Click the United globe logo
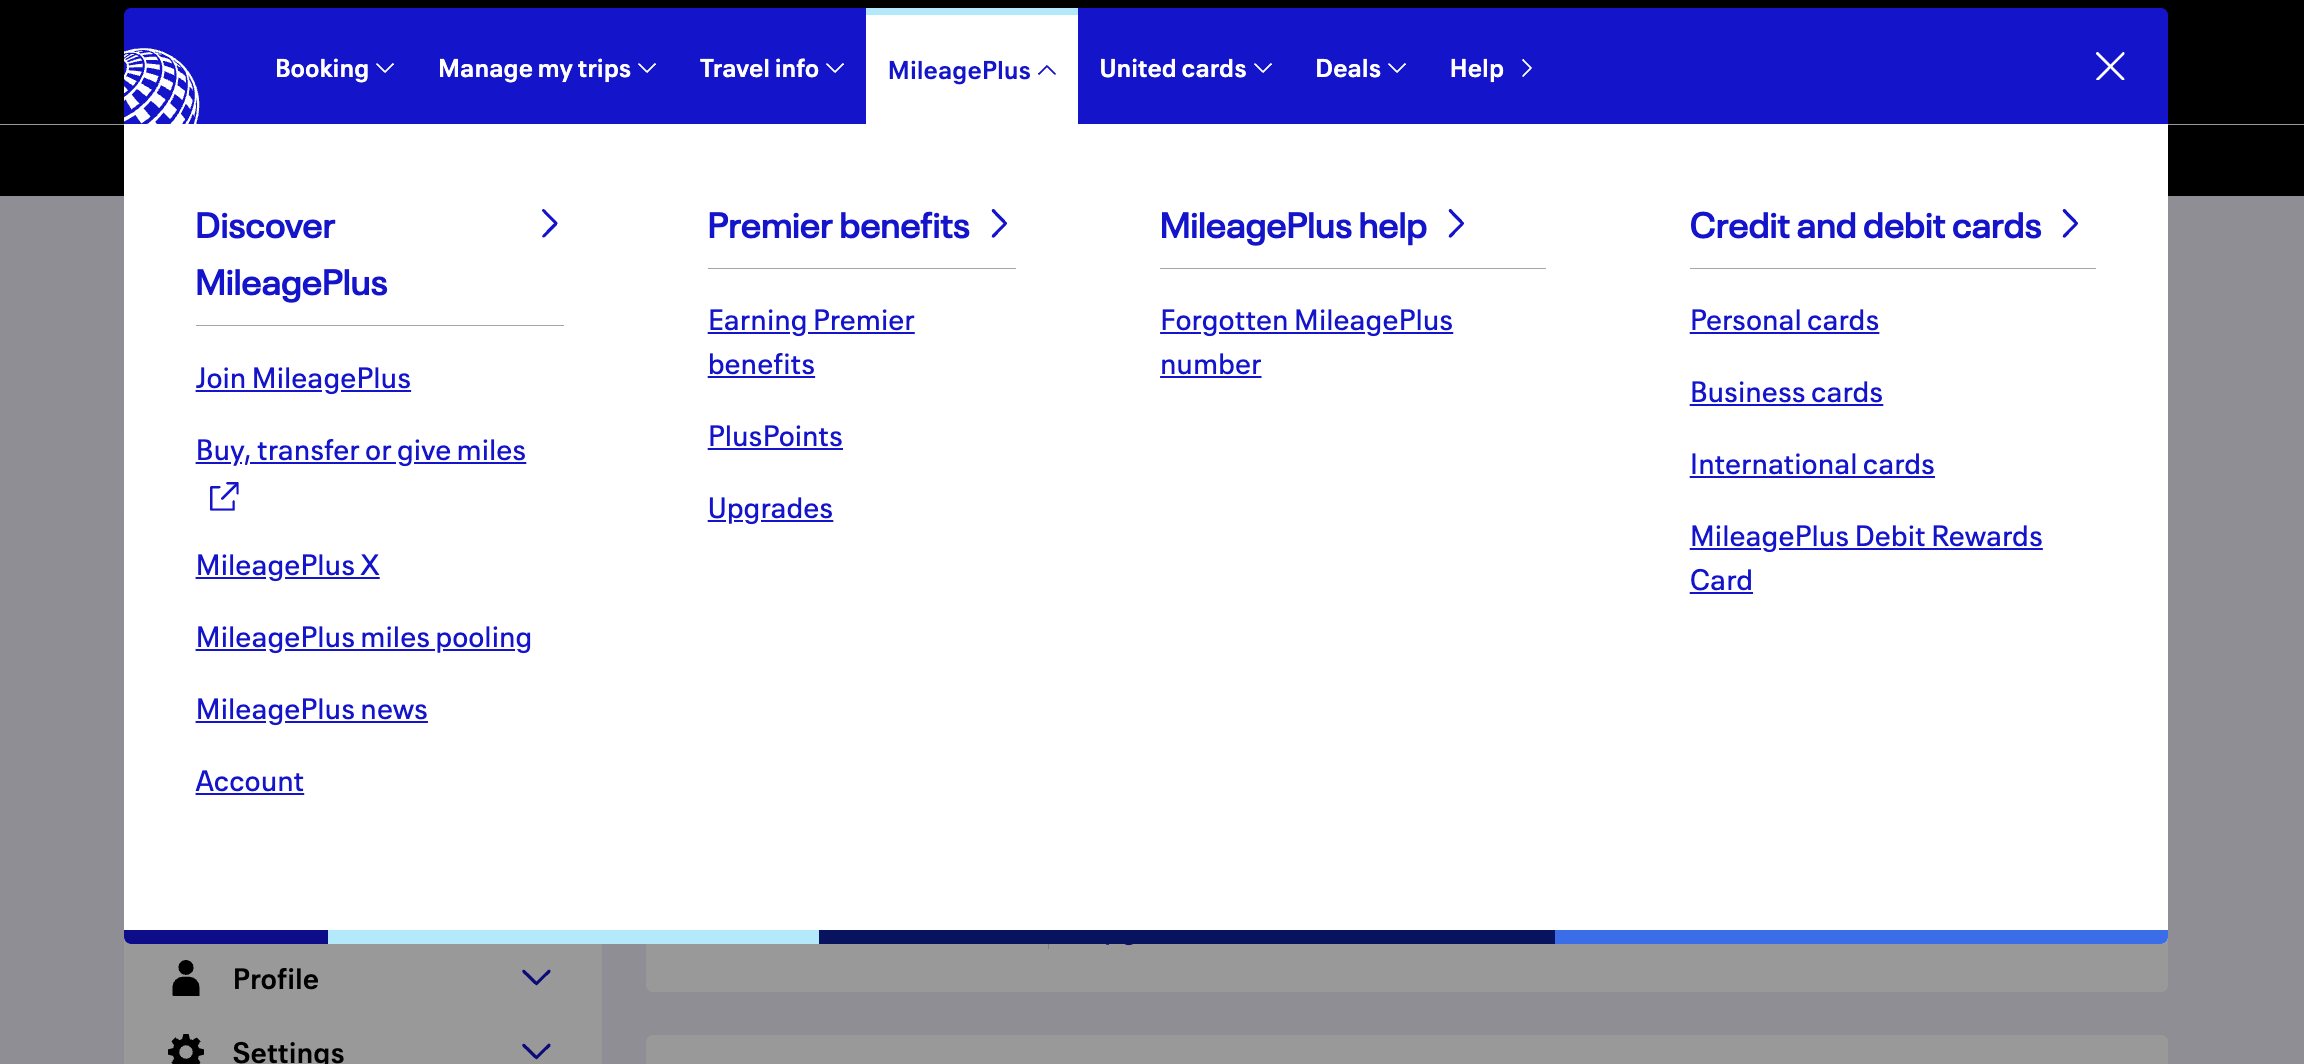 (161, 87)
